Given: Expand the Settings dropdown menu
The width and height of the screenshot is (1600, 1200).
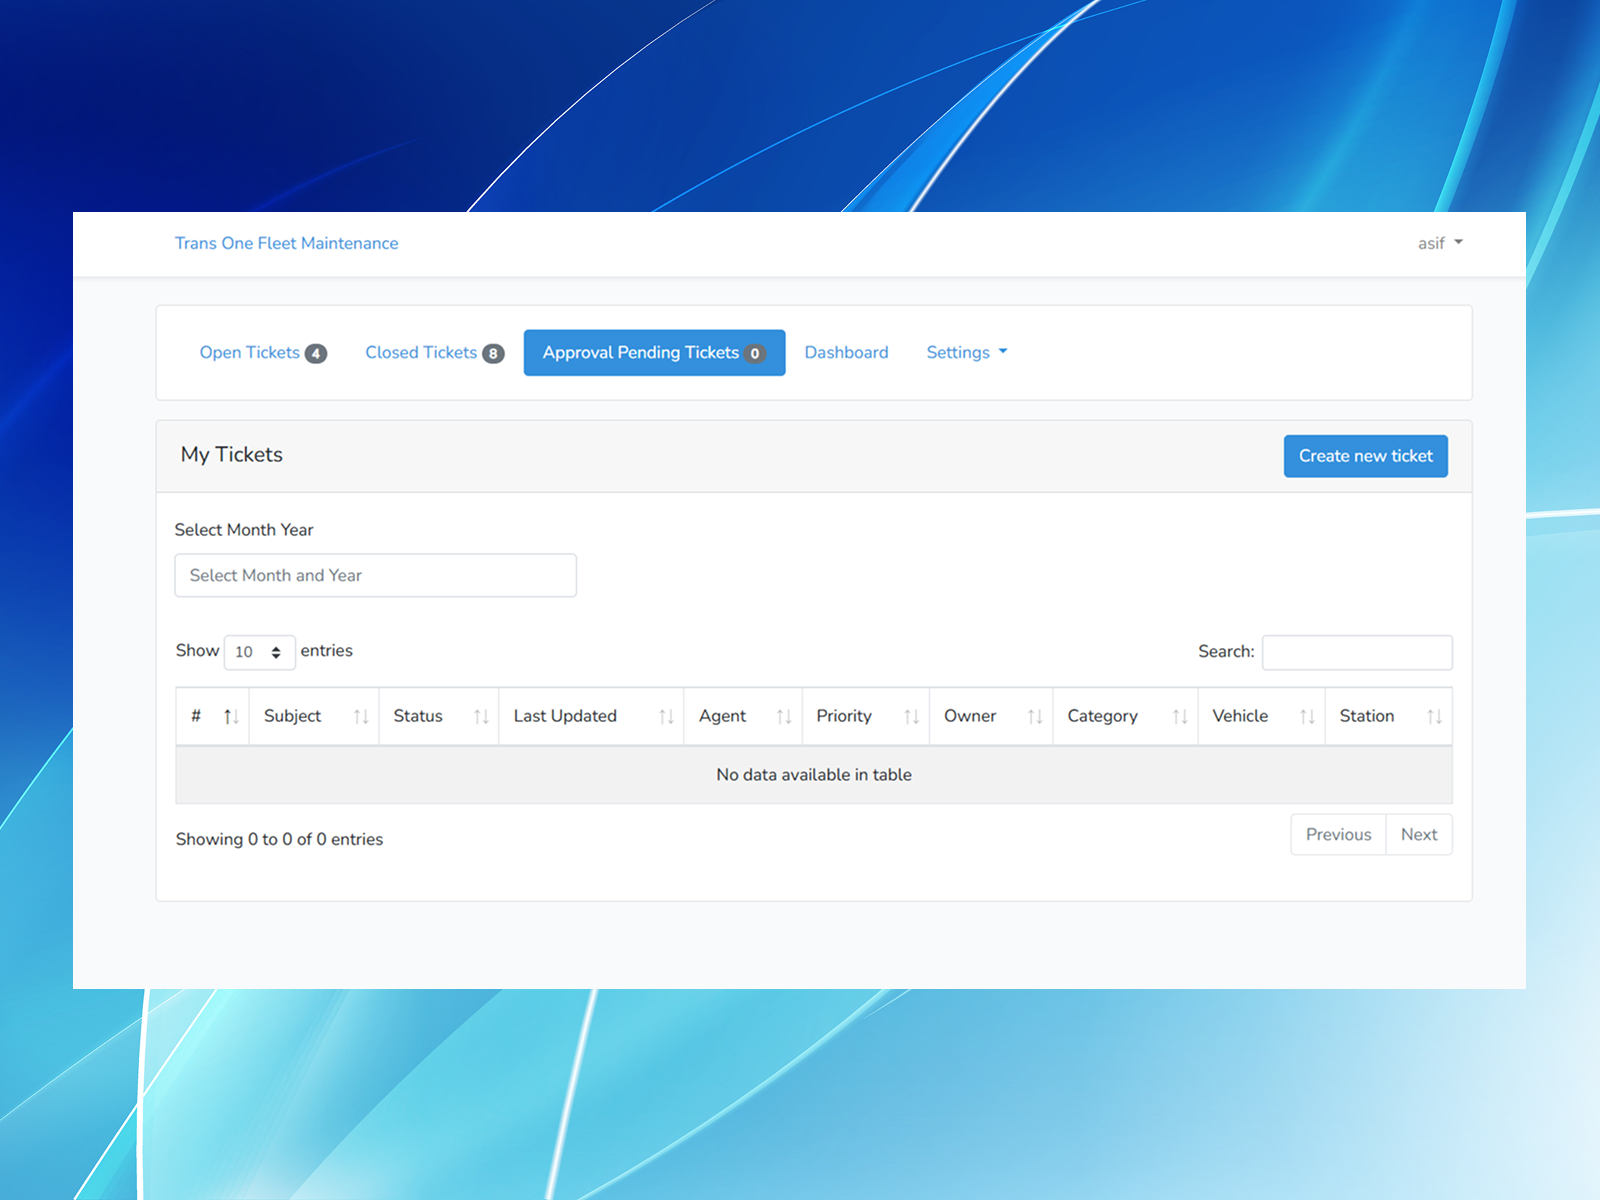Looking at the screenshot, I should (x=967, y=352).
